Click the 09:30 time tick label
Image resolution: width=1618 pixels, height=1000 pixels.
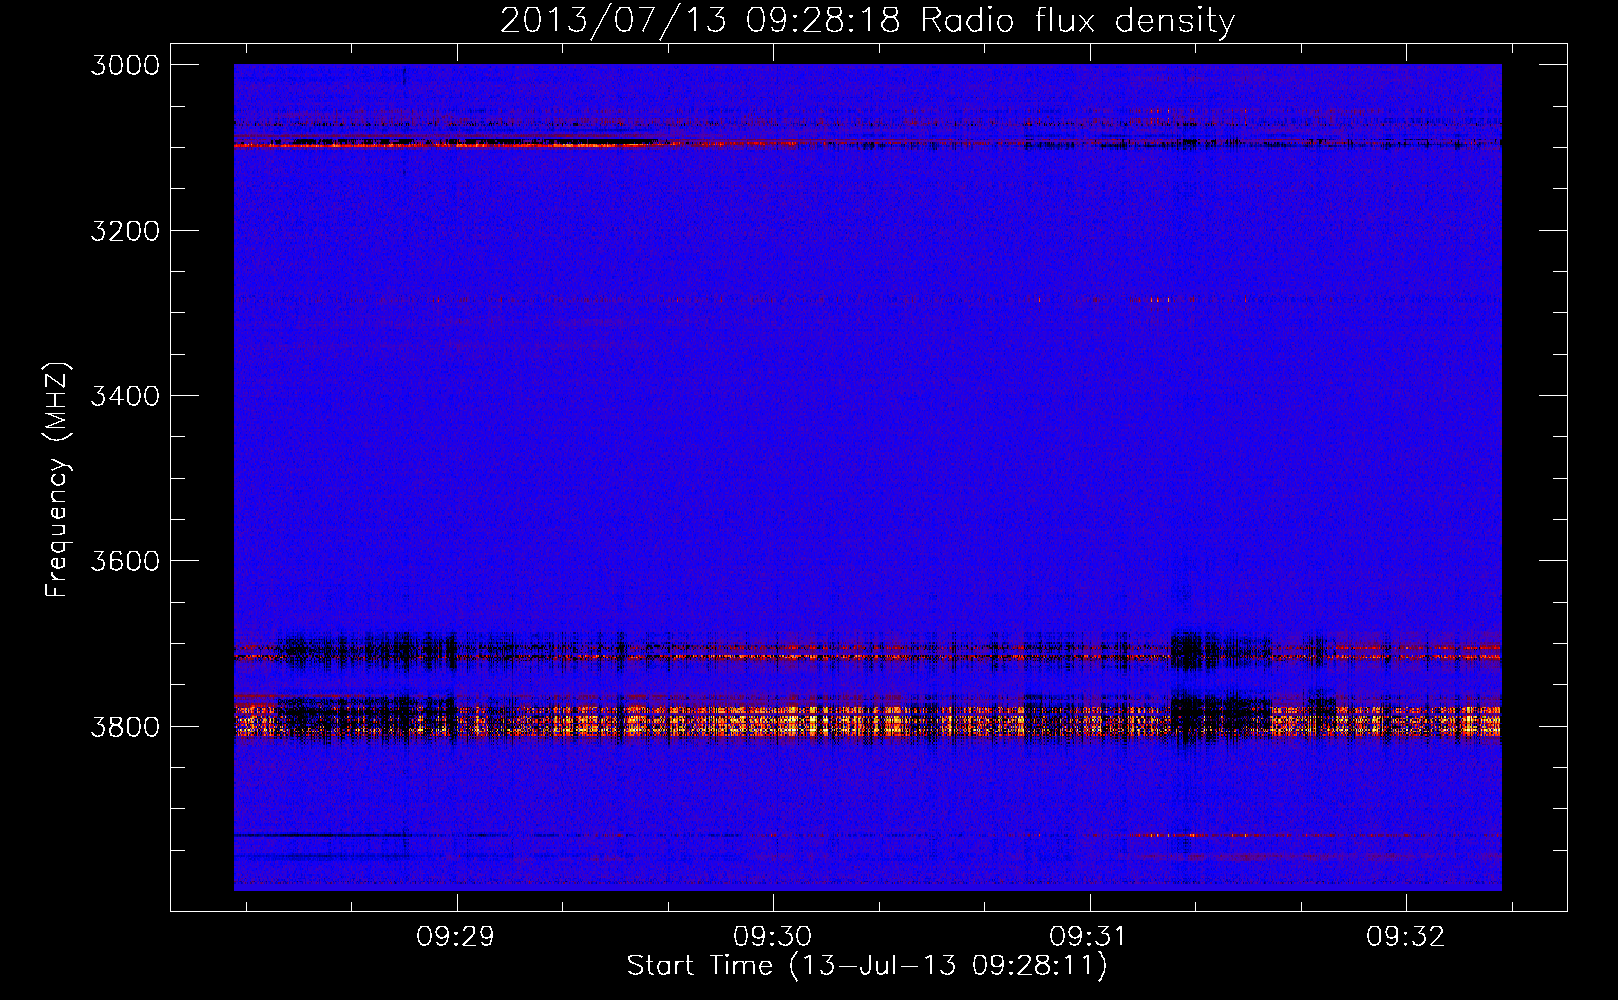[x=772, y=936]
